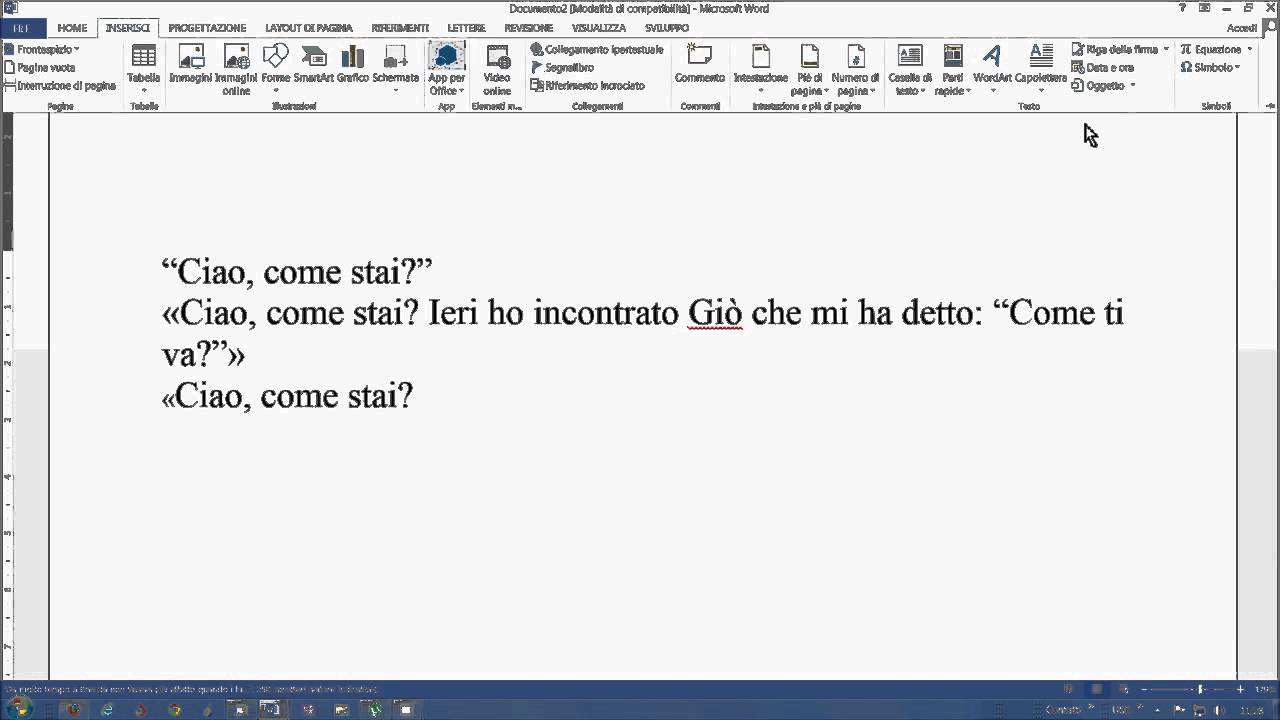Open the FILE backstage tab
Viewport: 1280px width, 720px height.
[22, 28]
